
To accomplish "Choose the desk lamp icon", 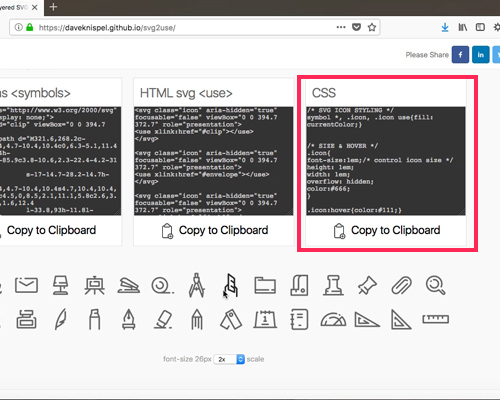I will point(60,285).
